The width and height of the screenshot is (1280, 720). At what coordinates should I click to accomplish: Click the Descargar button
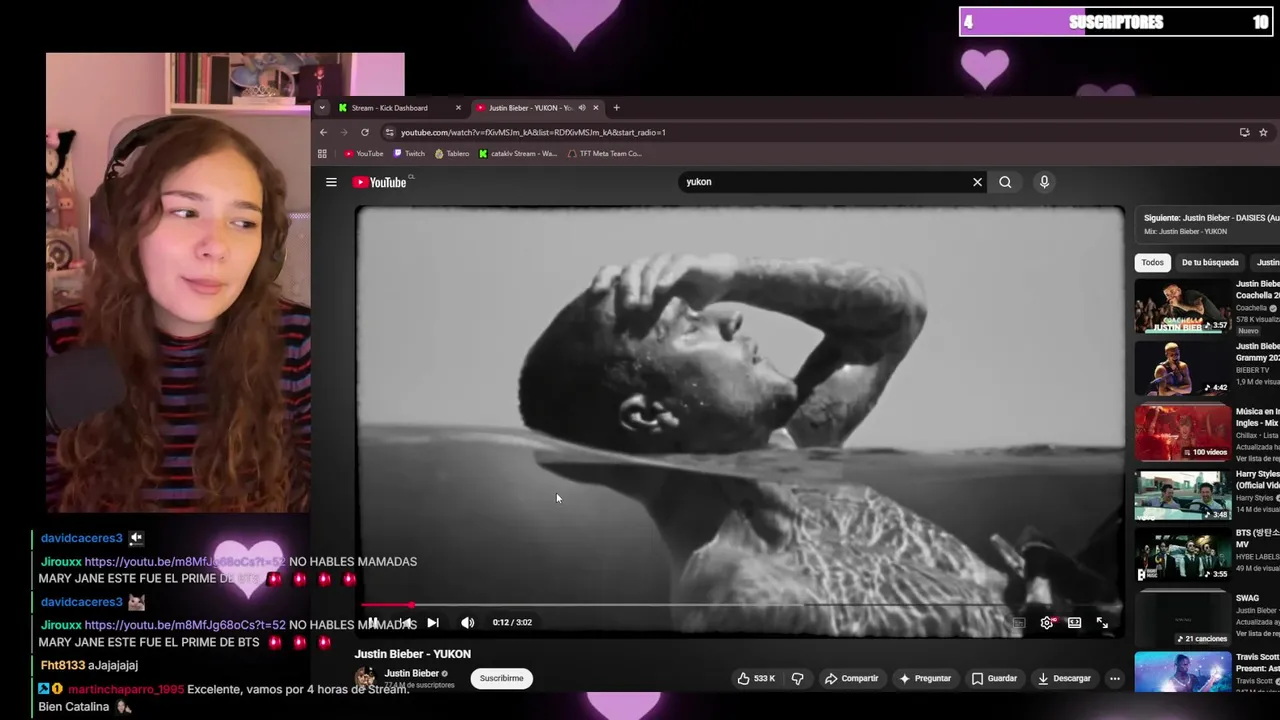(1064, 678)
